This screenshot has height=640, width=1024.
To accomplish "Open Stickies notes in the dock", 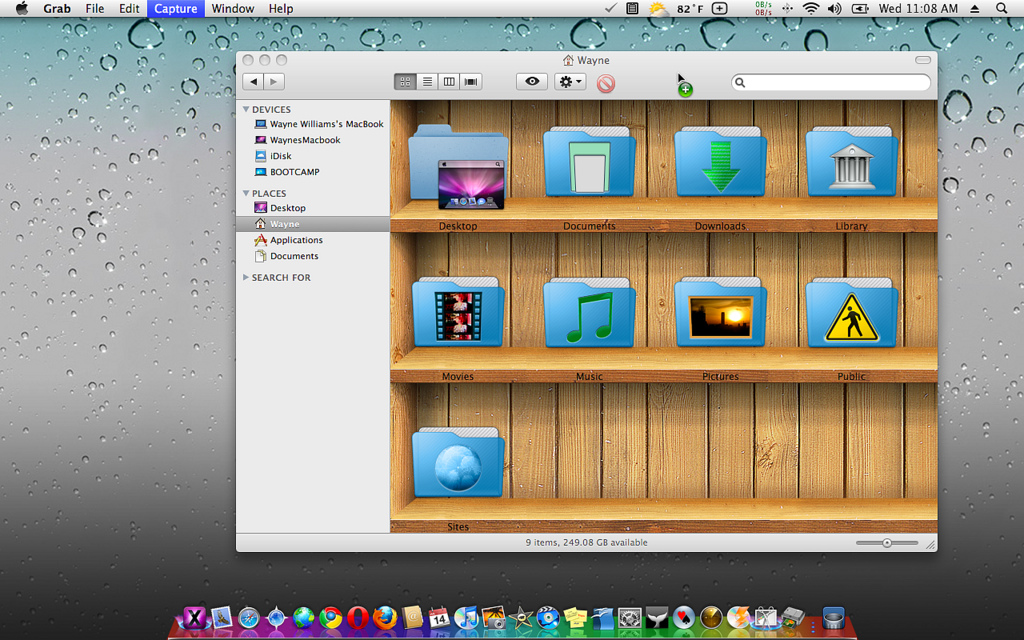I will (575, 617).
